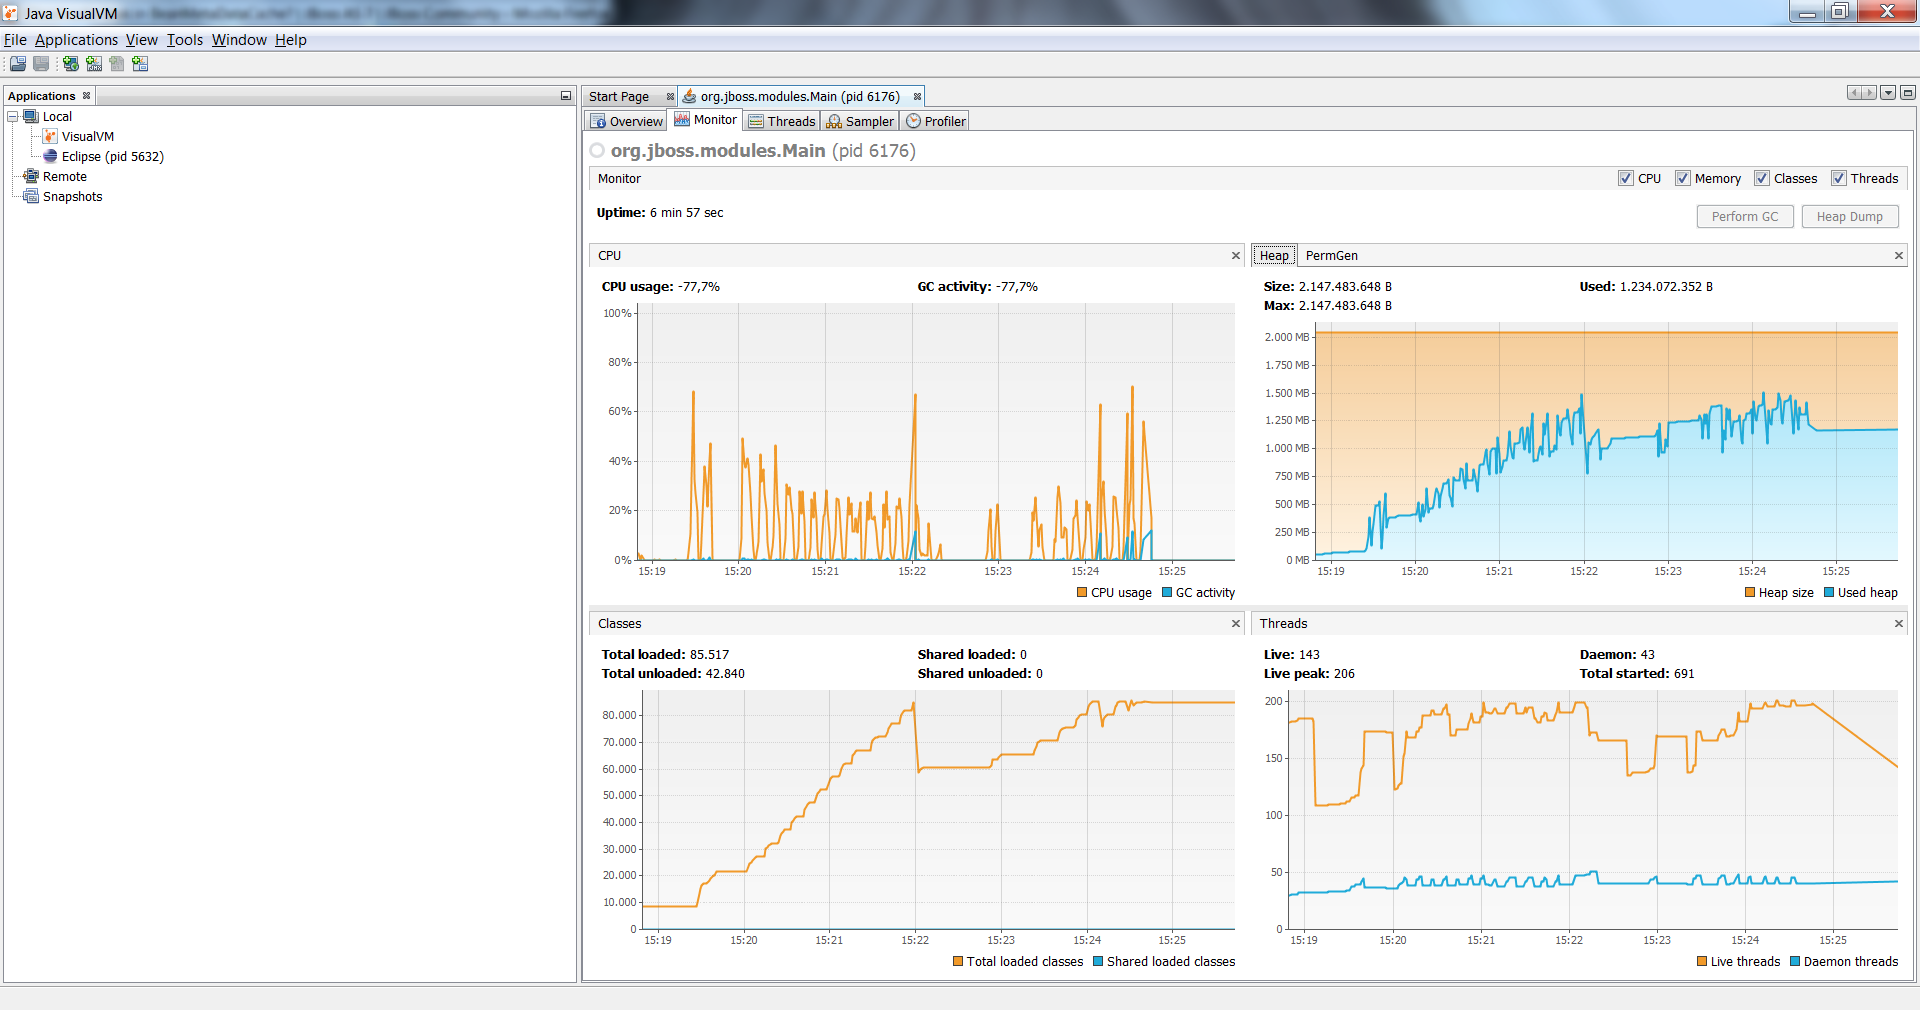This screenshot has height=1010, width=1920.
Task: Close the CPU chart panel
Action: [1236, 256]
